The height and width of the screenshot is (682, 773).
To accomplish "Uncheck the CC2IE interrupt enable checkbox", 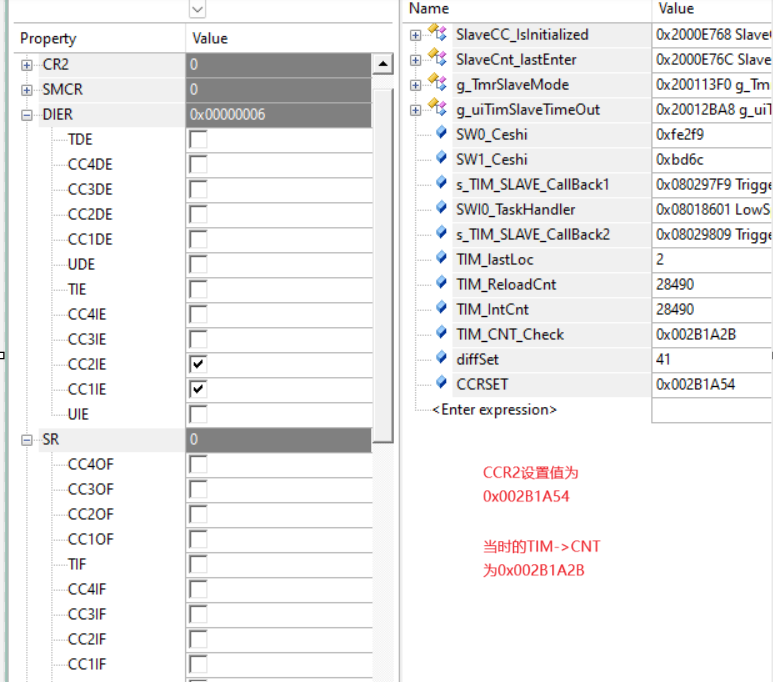I will (x=198, y=364).
